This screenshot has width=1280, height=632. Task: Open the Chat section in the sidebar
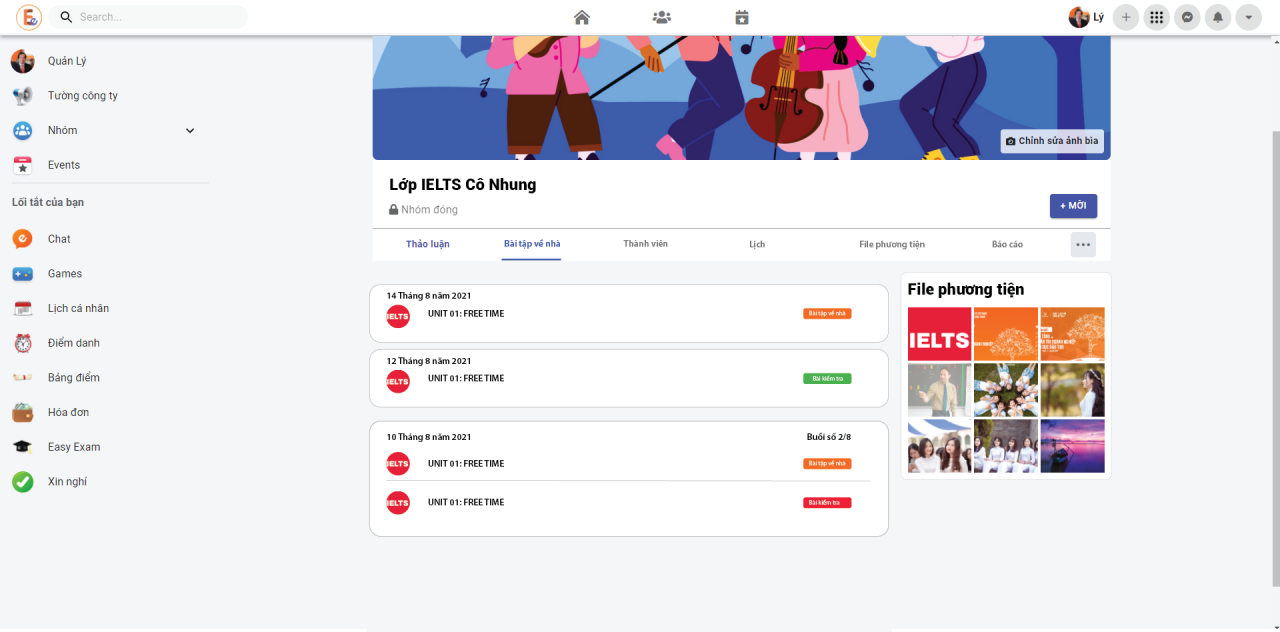[x=58, y=238]
